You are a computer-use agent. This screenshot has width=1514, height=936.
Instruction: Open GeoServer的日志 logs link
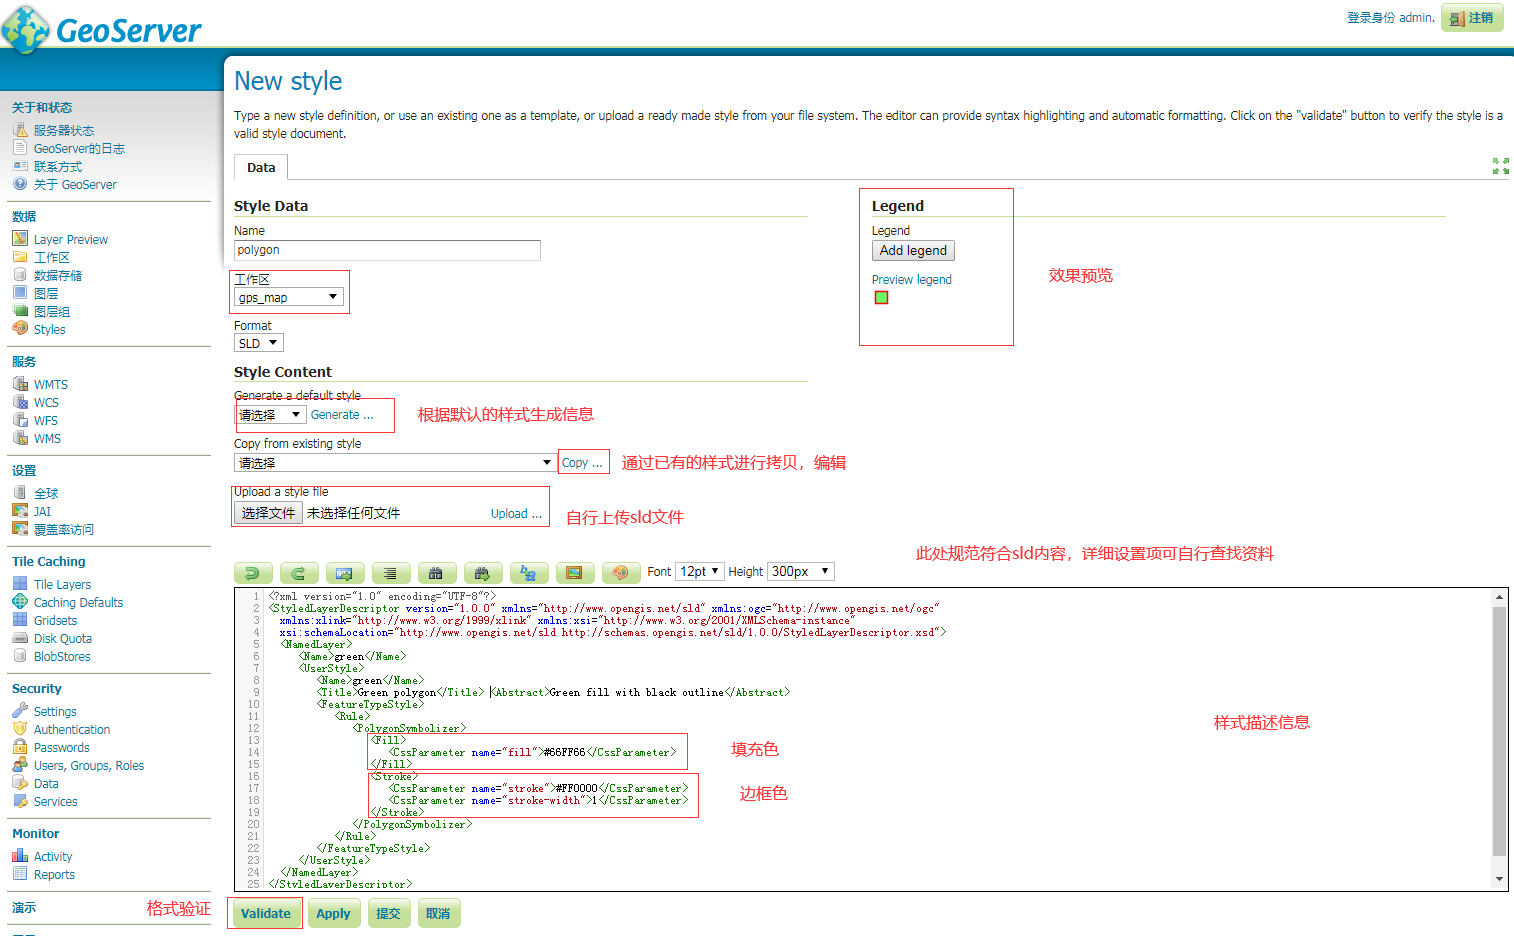tap(79, 149)
